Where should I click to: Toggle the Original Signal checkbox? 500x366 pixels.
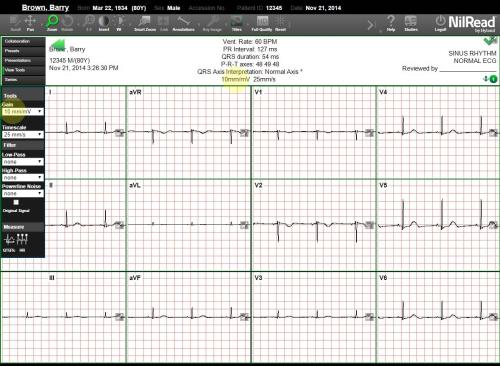pos(16,202)
